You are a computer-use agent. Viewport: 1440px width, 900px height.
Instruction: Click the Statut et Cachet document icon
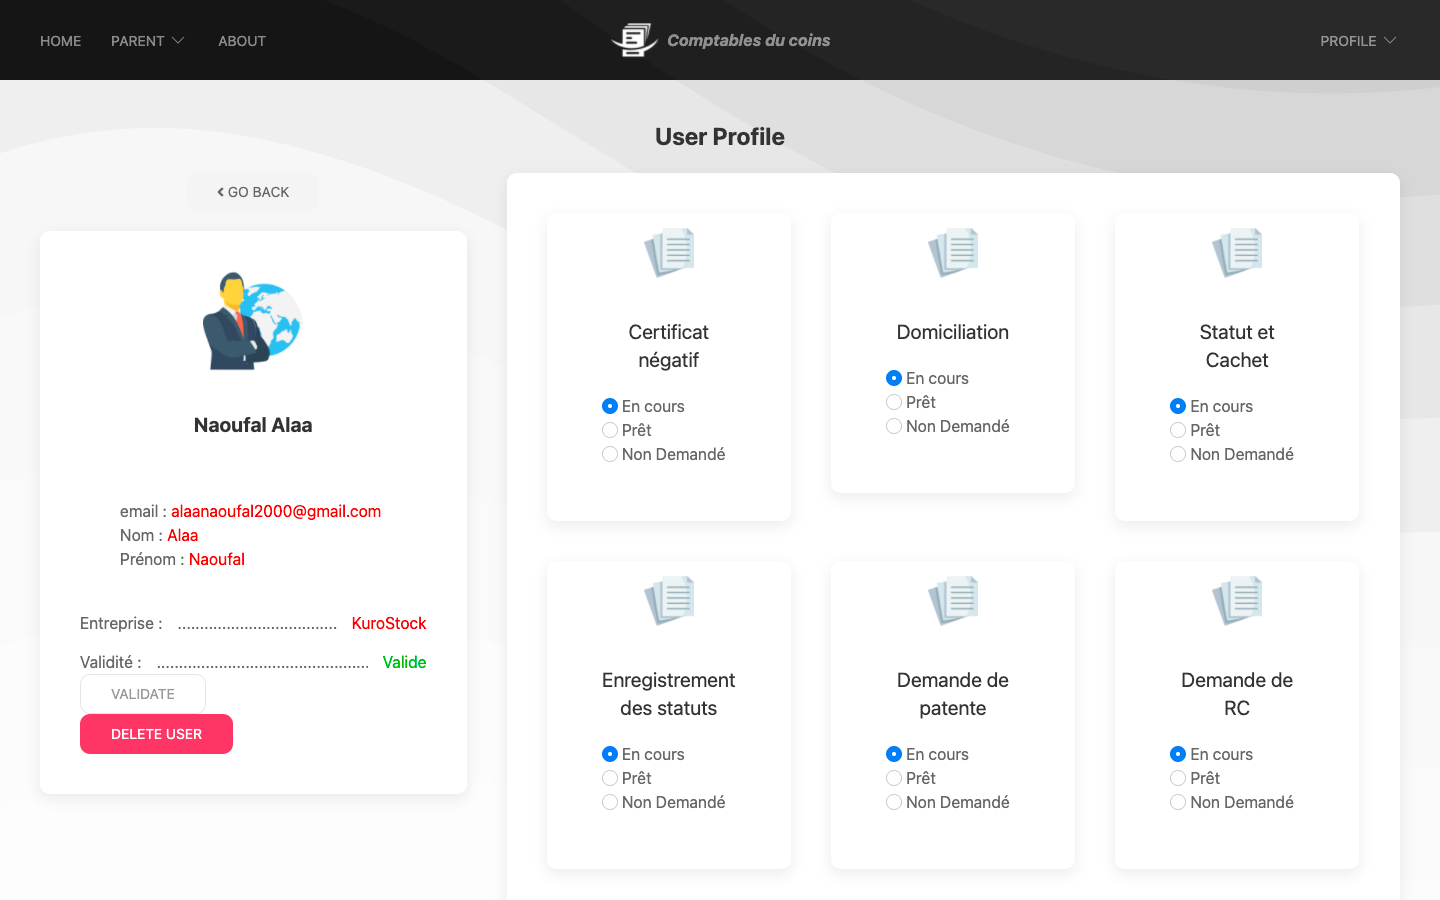(x=1237, y=252)
